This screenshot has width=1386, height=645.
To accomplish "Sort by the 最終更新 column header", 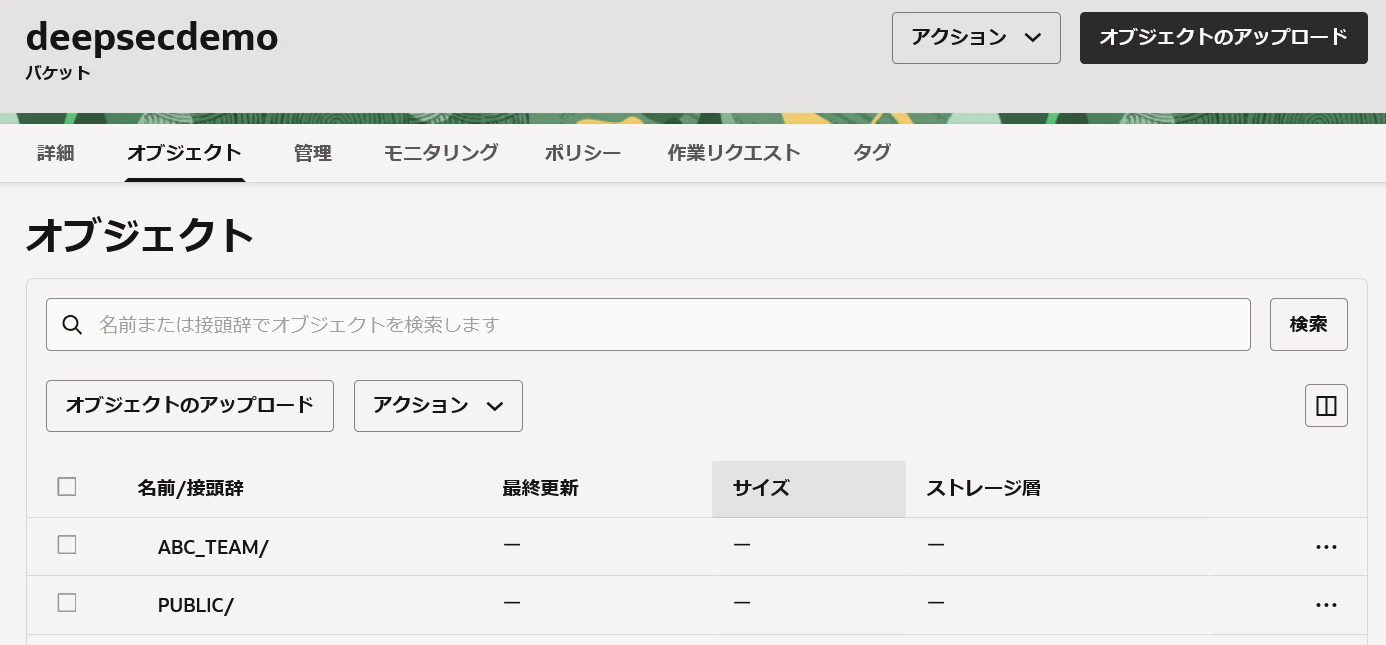I will 540,489.
